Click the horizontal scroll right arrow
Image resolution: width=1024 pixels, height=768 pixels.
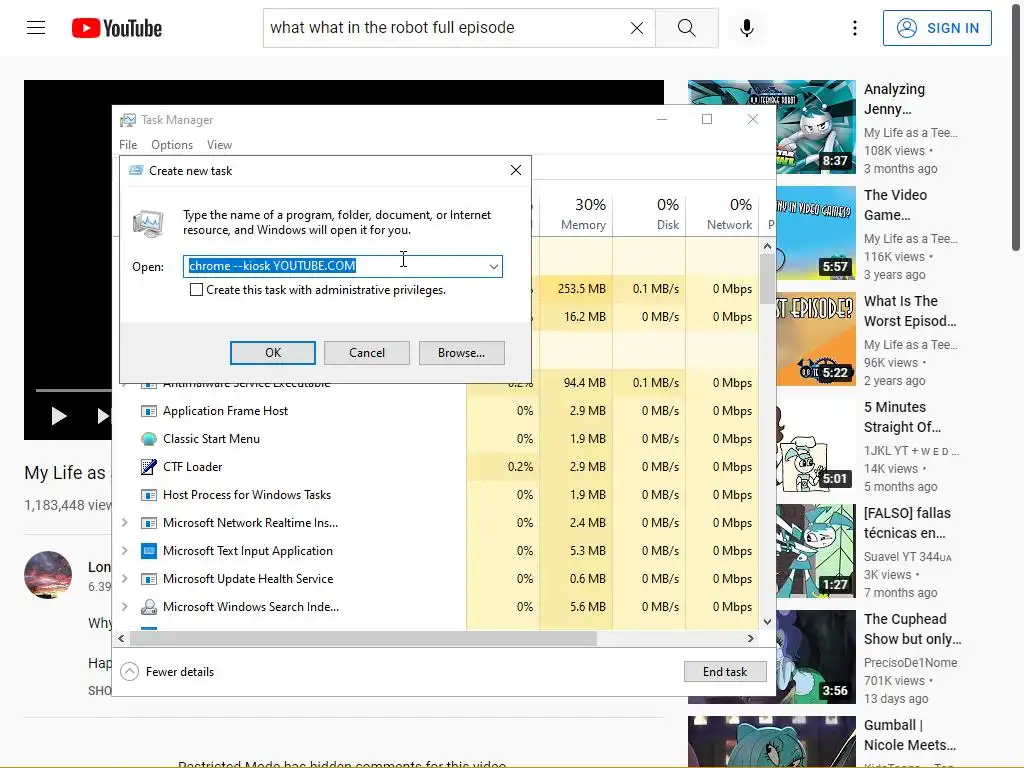pyautogui.click(x=750, y=638)
